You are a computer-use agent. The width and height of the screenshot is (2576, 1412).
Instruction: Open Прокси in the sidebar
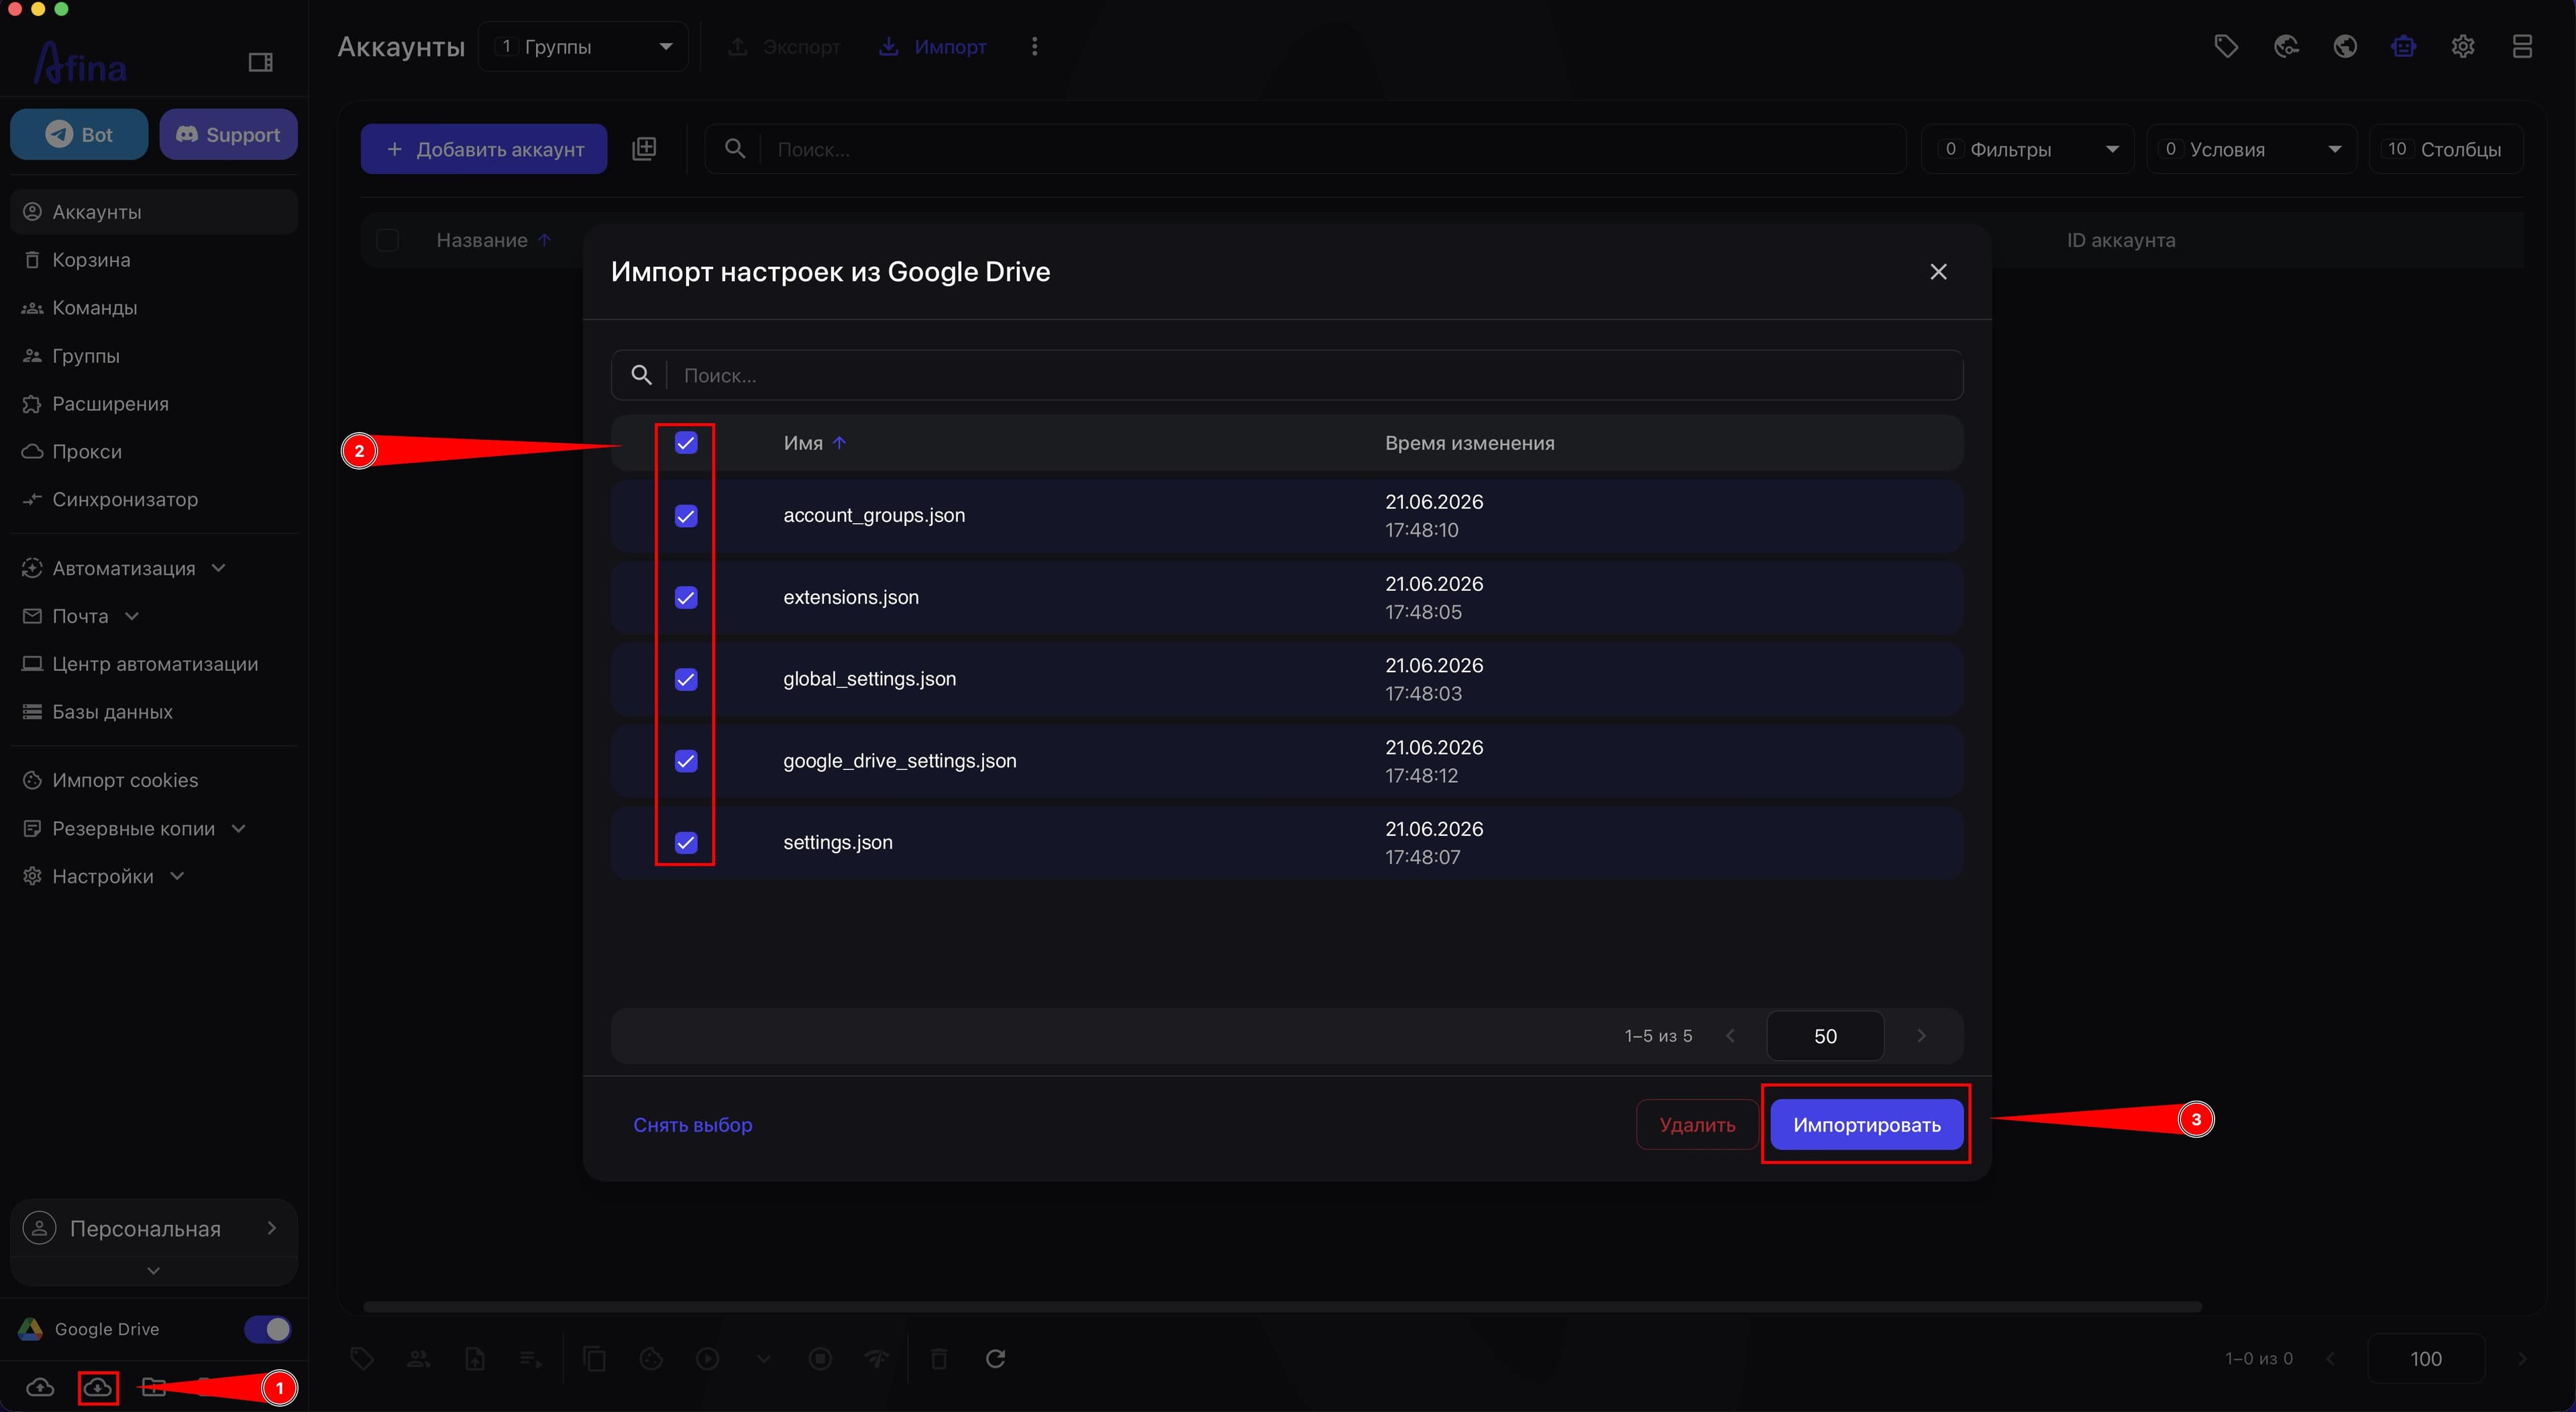coord(154,452)
